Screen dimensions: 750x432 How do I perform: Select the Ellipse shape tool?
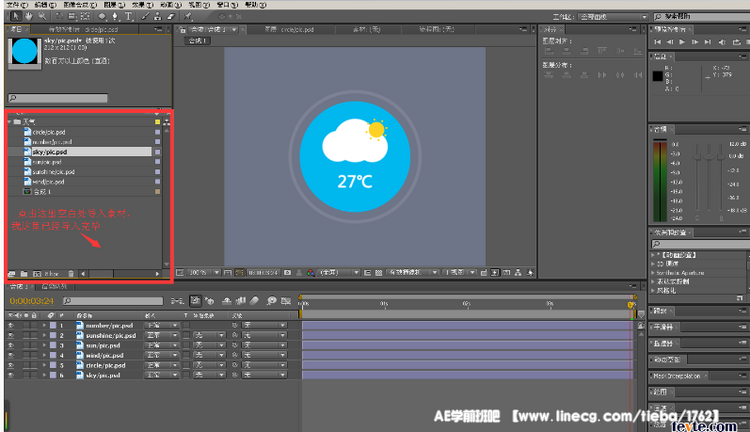(x=102, y=16)
